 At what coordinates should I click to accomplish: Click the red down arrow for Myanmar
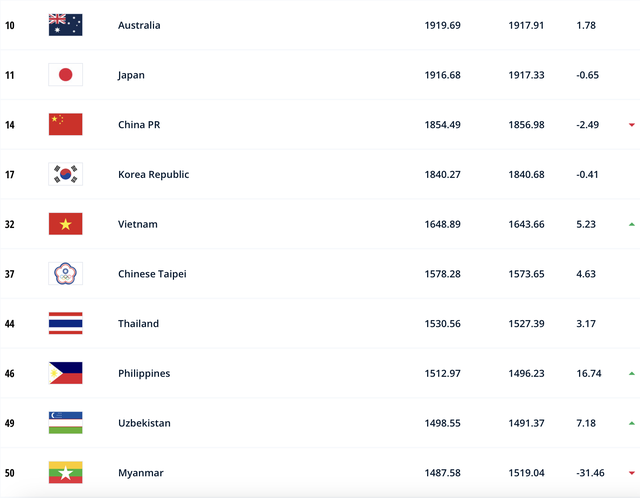point(632,473)
